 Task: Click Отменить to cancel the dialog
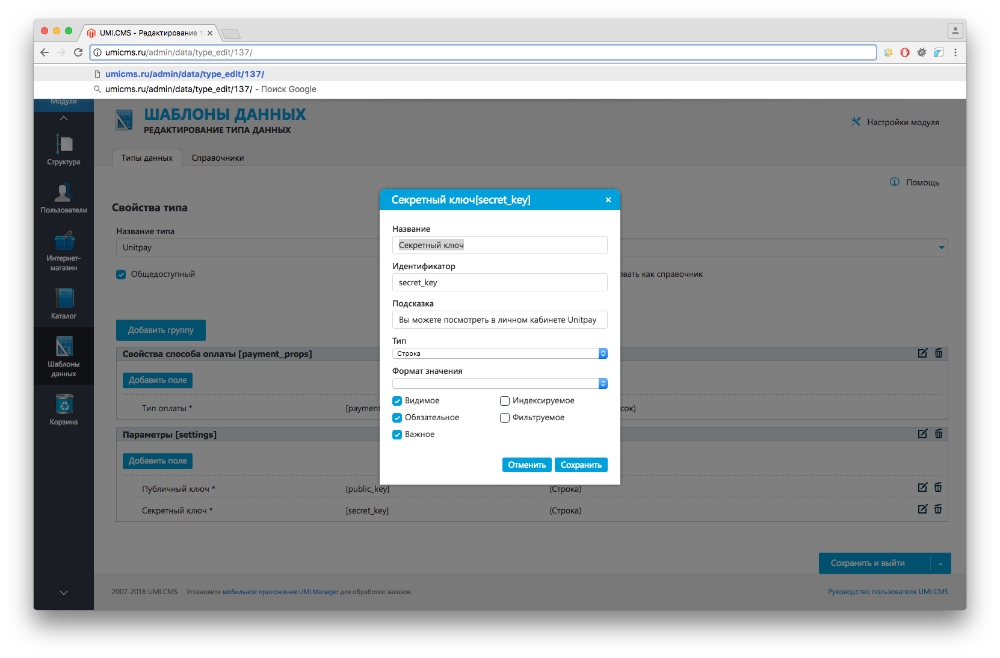[x=526, y=465]
